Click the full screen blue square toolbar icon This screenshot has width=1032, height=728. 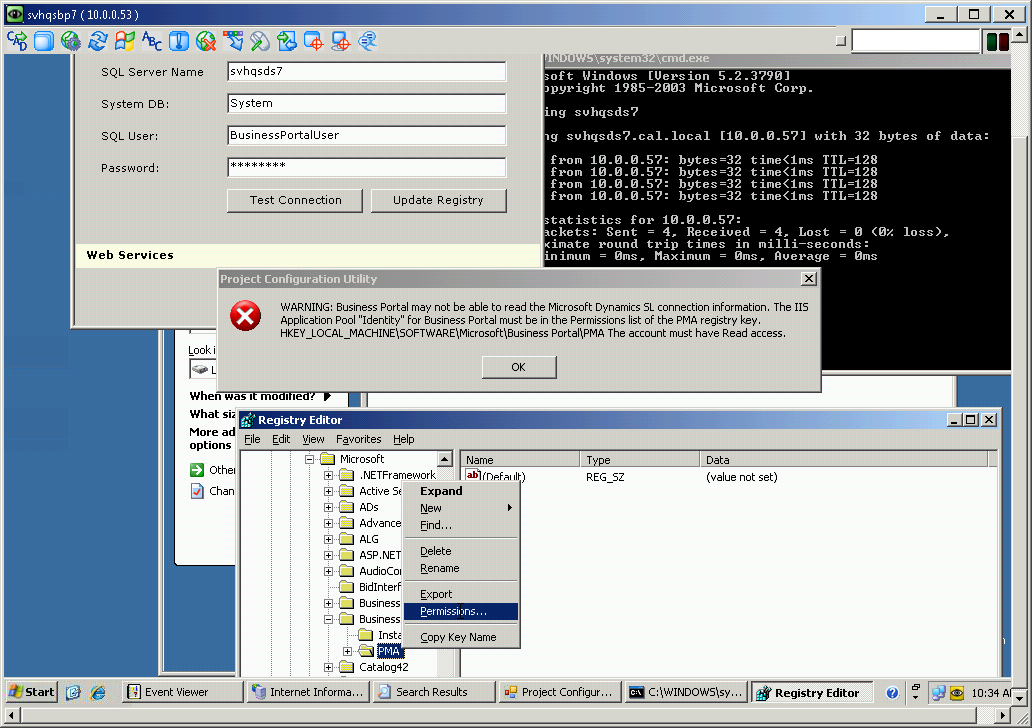tap(44, 41)
